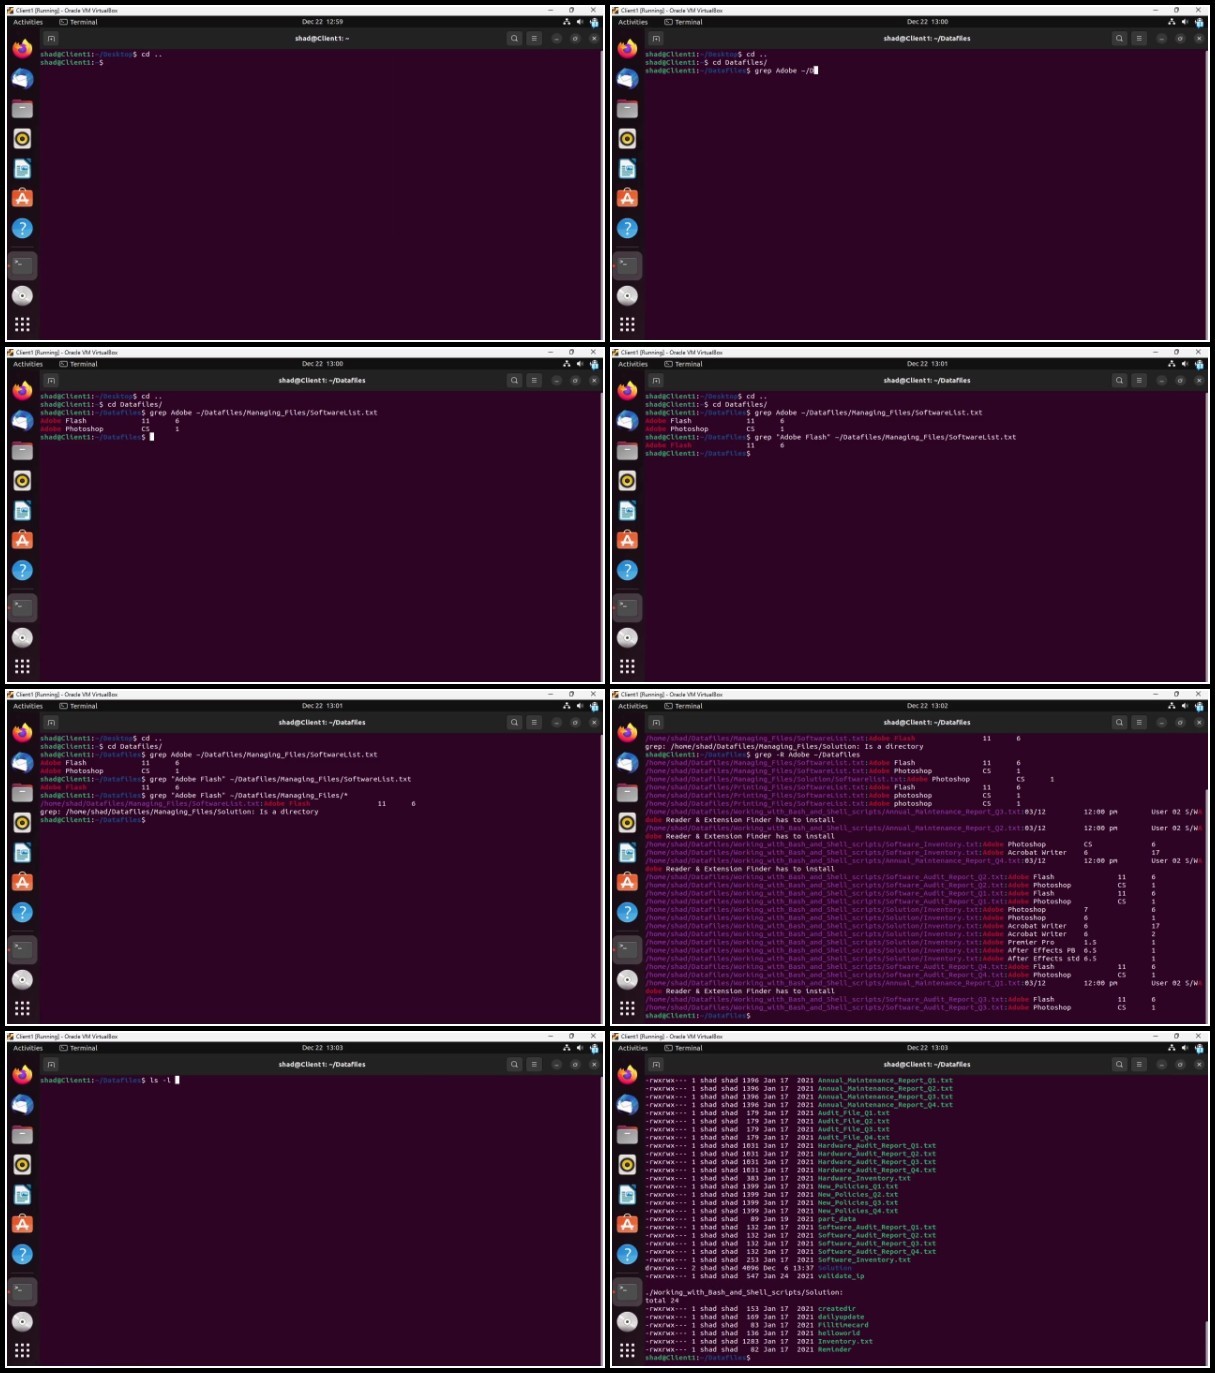Image resolution: width=1215 pixels, height=1373 pixels.
Task: Open Help in the dock where only 'ls -l' is typed
Action: coord(22,1255)
